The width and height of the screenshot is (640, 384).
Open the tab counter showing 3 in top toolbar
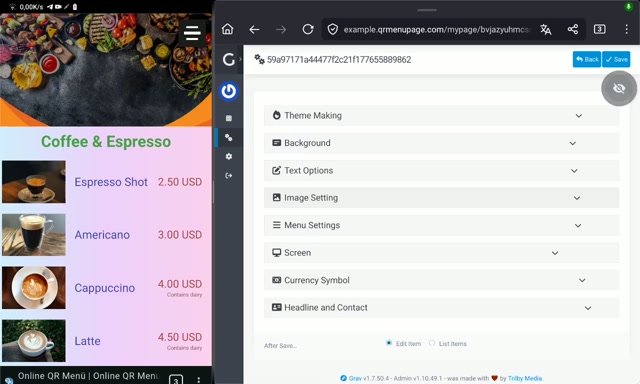[x=600, y=29]
